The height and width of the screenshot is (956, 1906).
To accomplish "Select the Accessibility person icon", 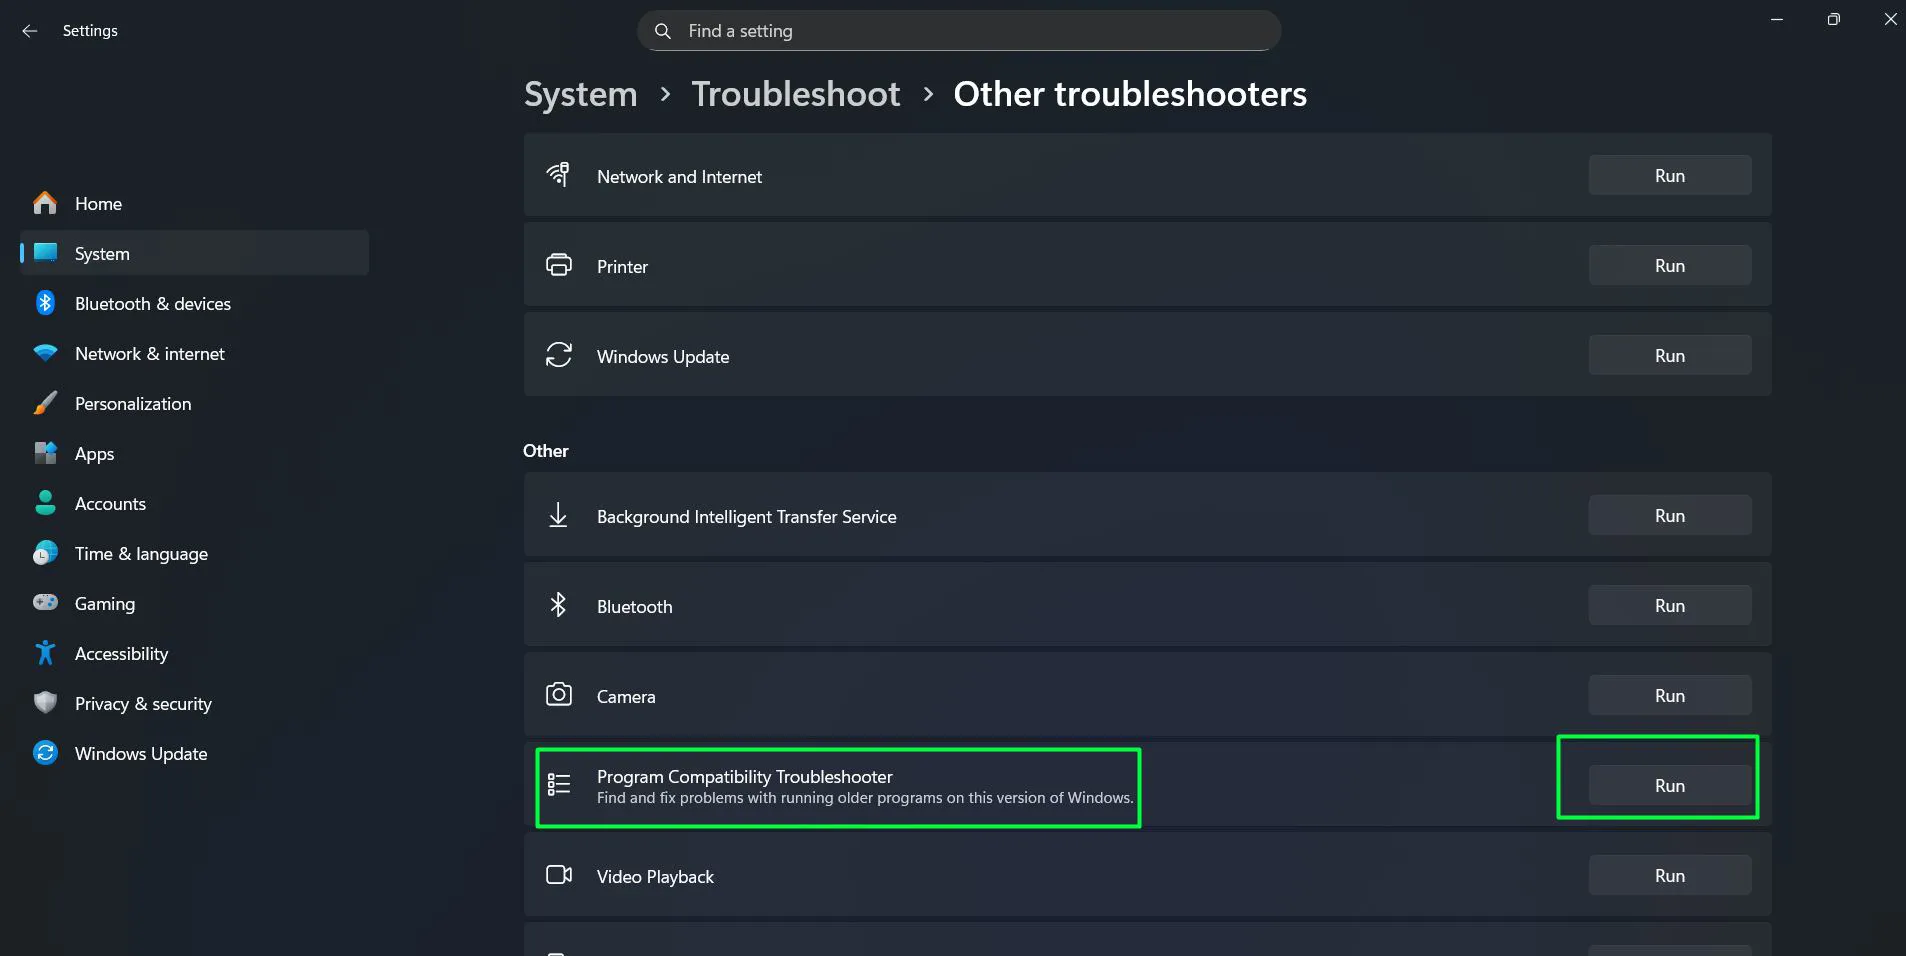I will [45, 653].
